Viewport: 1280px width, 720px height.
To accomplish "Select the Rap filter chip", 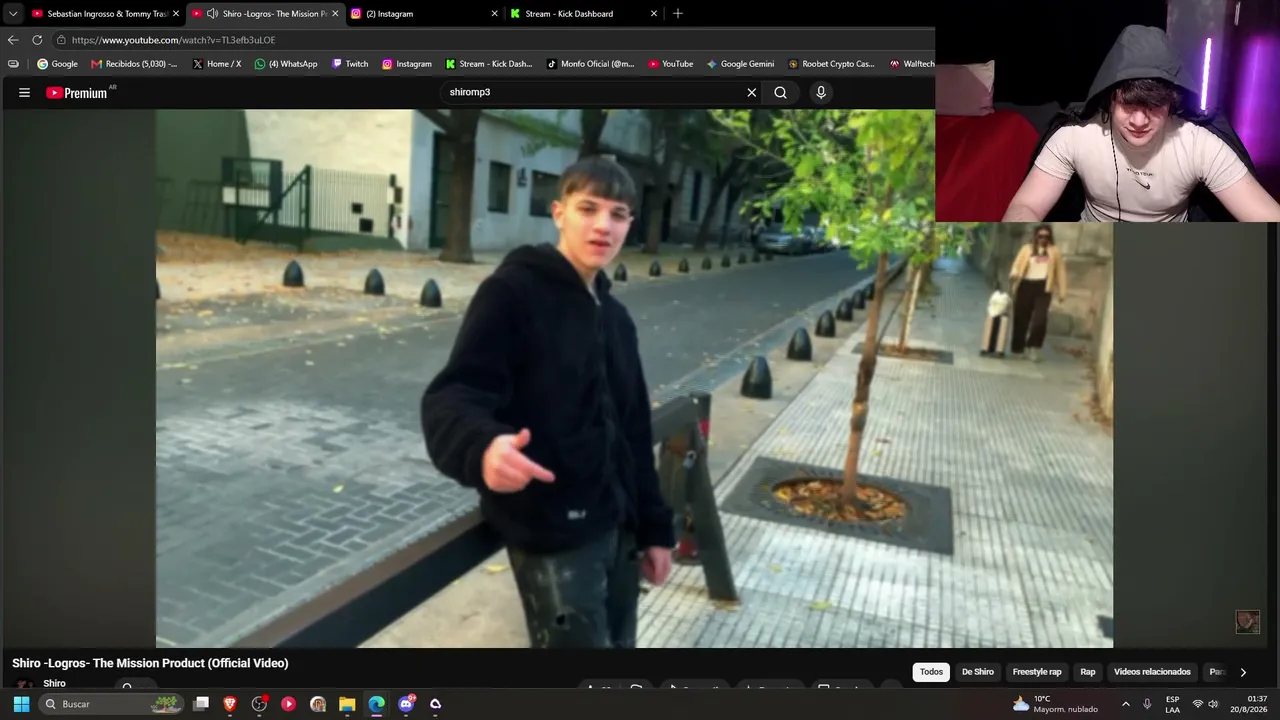I will point(1088,672).
